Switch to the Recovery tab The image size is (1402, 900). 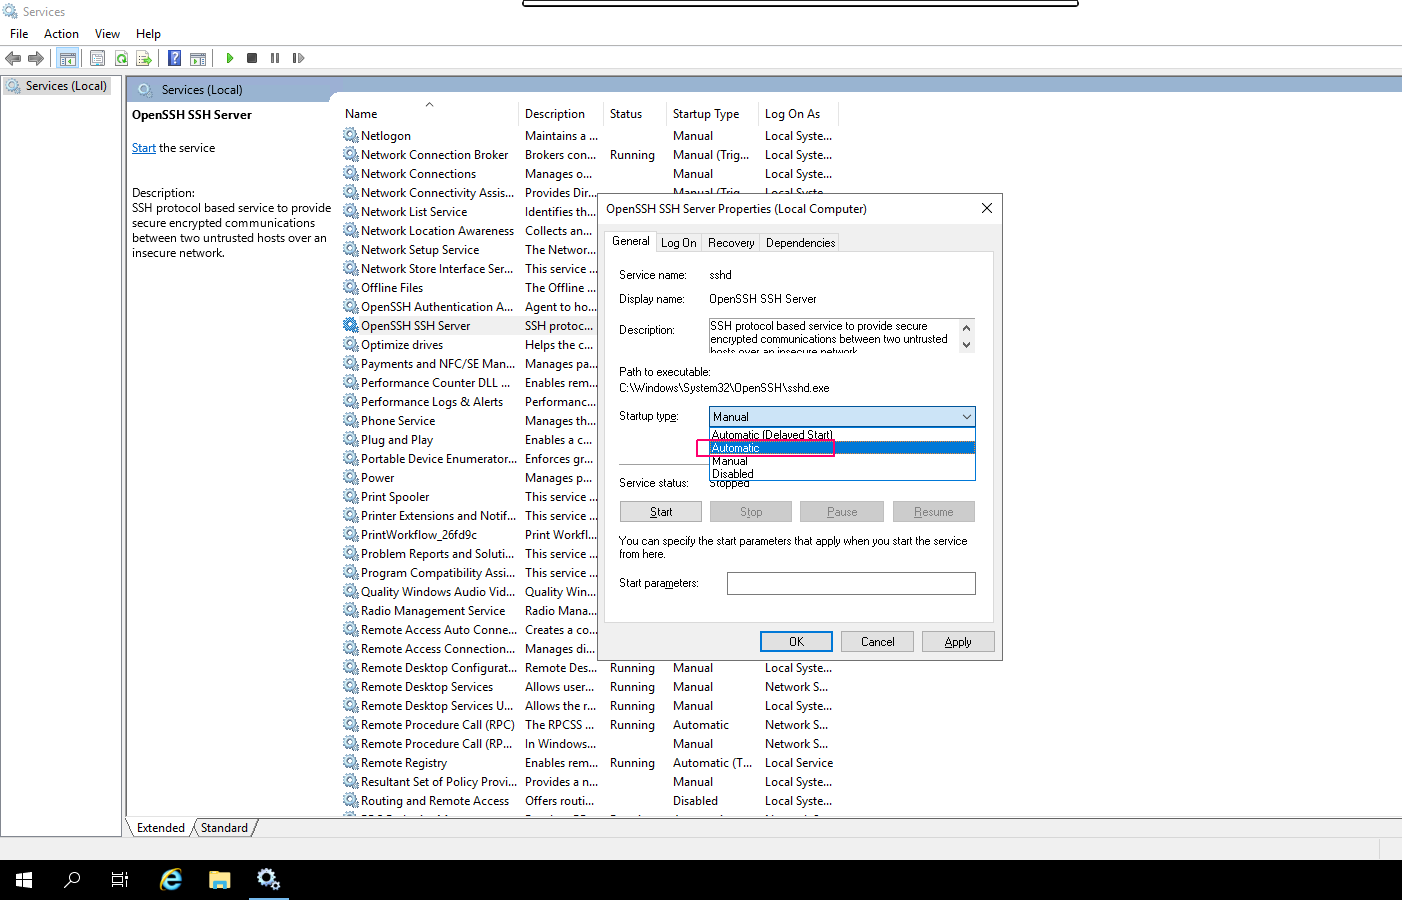731,243
